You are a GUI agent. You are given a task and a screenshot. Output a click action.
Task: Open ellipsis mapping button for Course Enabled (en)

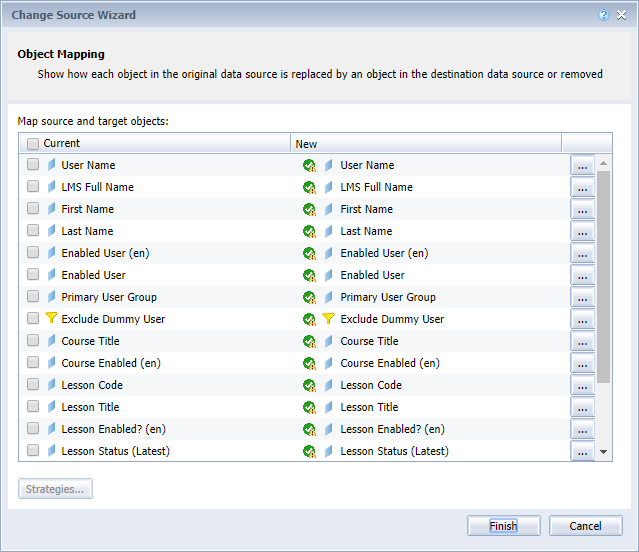click(x=582, y=364)
